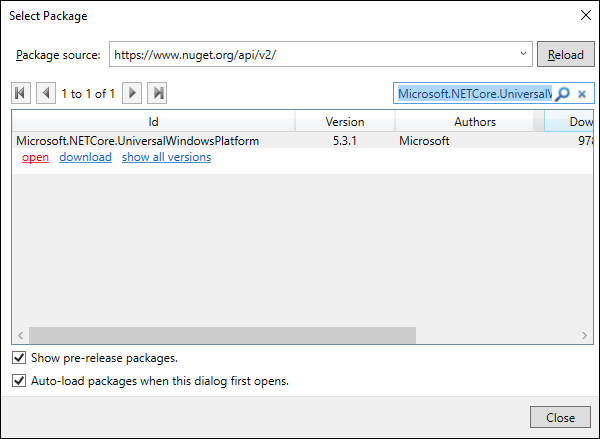Open the package via the 'open' link
The width and height of the screenshot is (600, 439).
click(35, 158)
